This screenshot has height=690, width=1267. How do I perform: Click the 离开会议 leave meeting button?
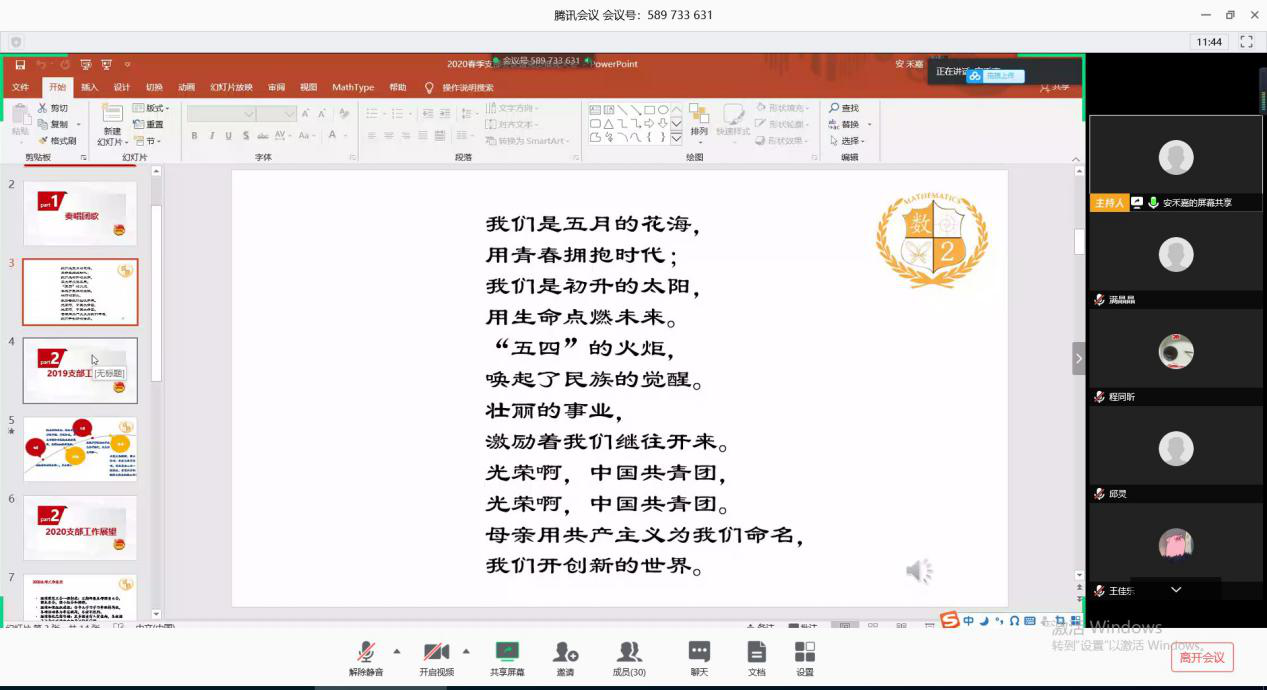[1201, 657]
